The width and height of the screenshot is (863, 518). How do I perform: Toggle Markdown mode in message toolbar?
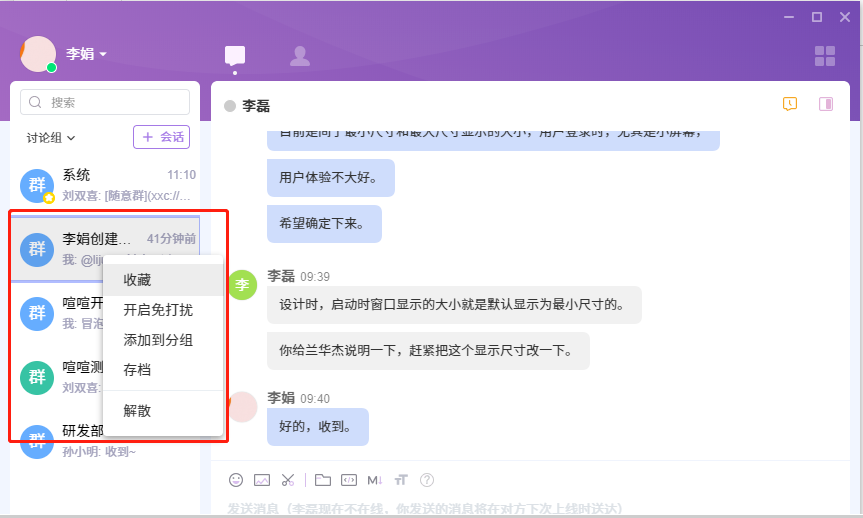tap(376, 480)
